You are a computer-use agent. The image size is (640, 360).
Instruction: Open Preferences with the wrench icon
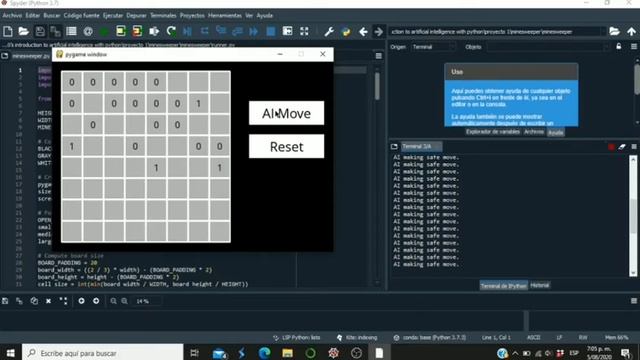pyautogui.click(x=329, y=31)
